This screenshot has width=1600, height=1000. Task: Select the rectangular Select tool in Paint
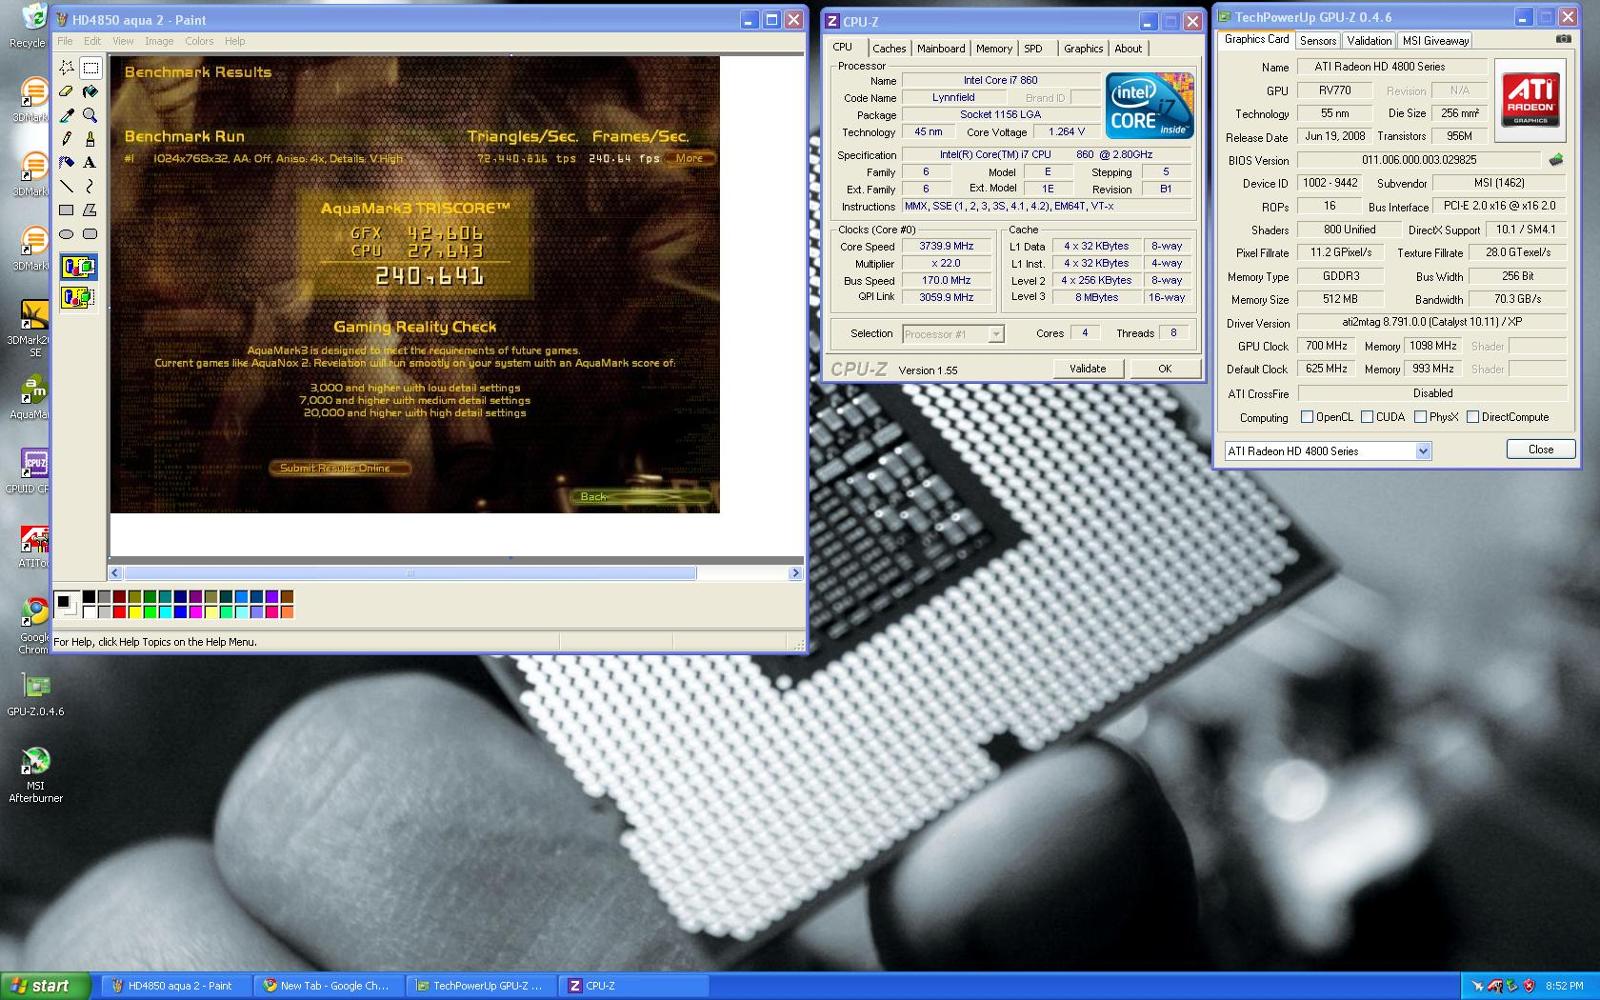coord(90,68)
